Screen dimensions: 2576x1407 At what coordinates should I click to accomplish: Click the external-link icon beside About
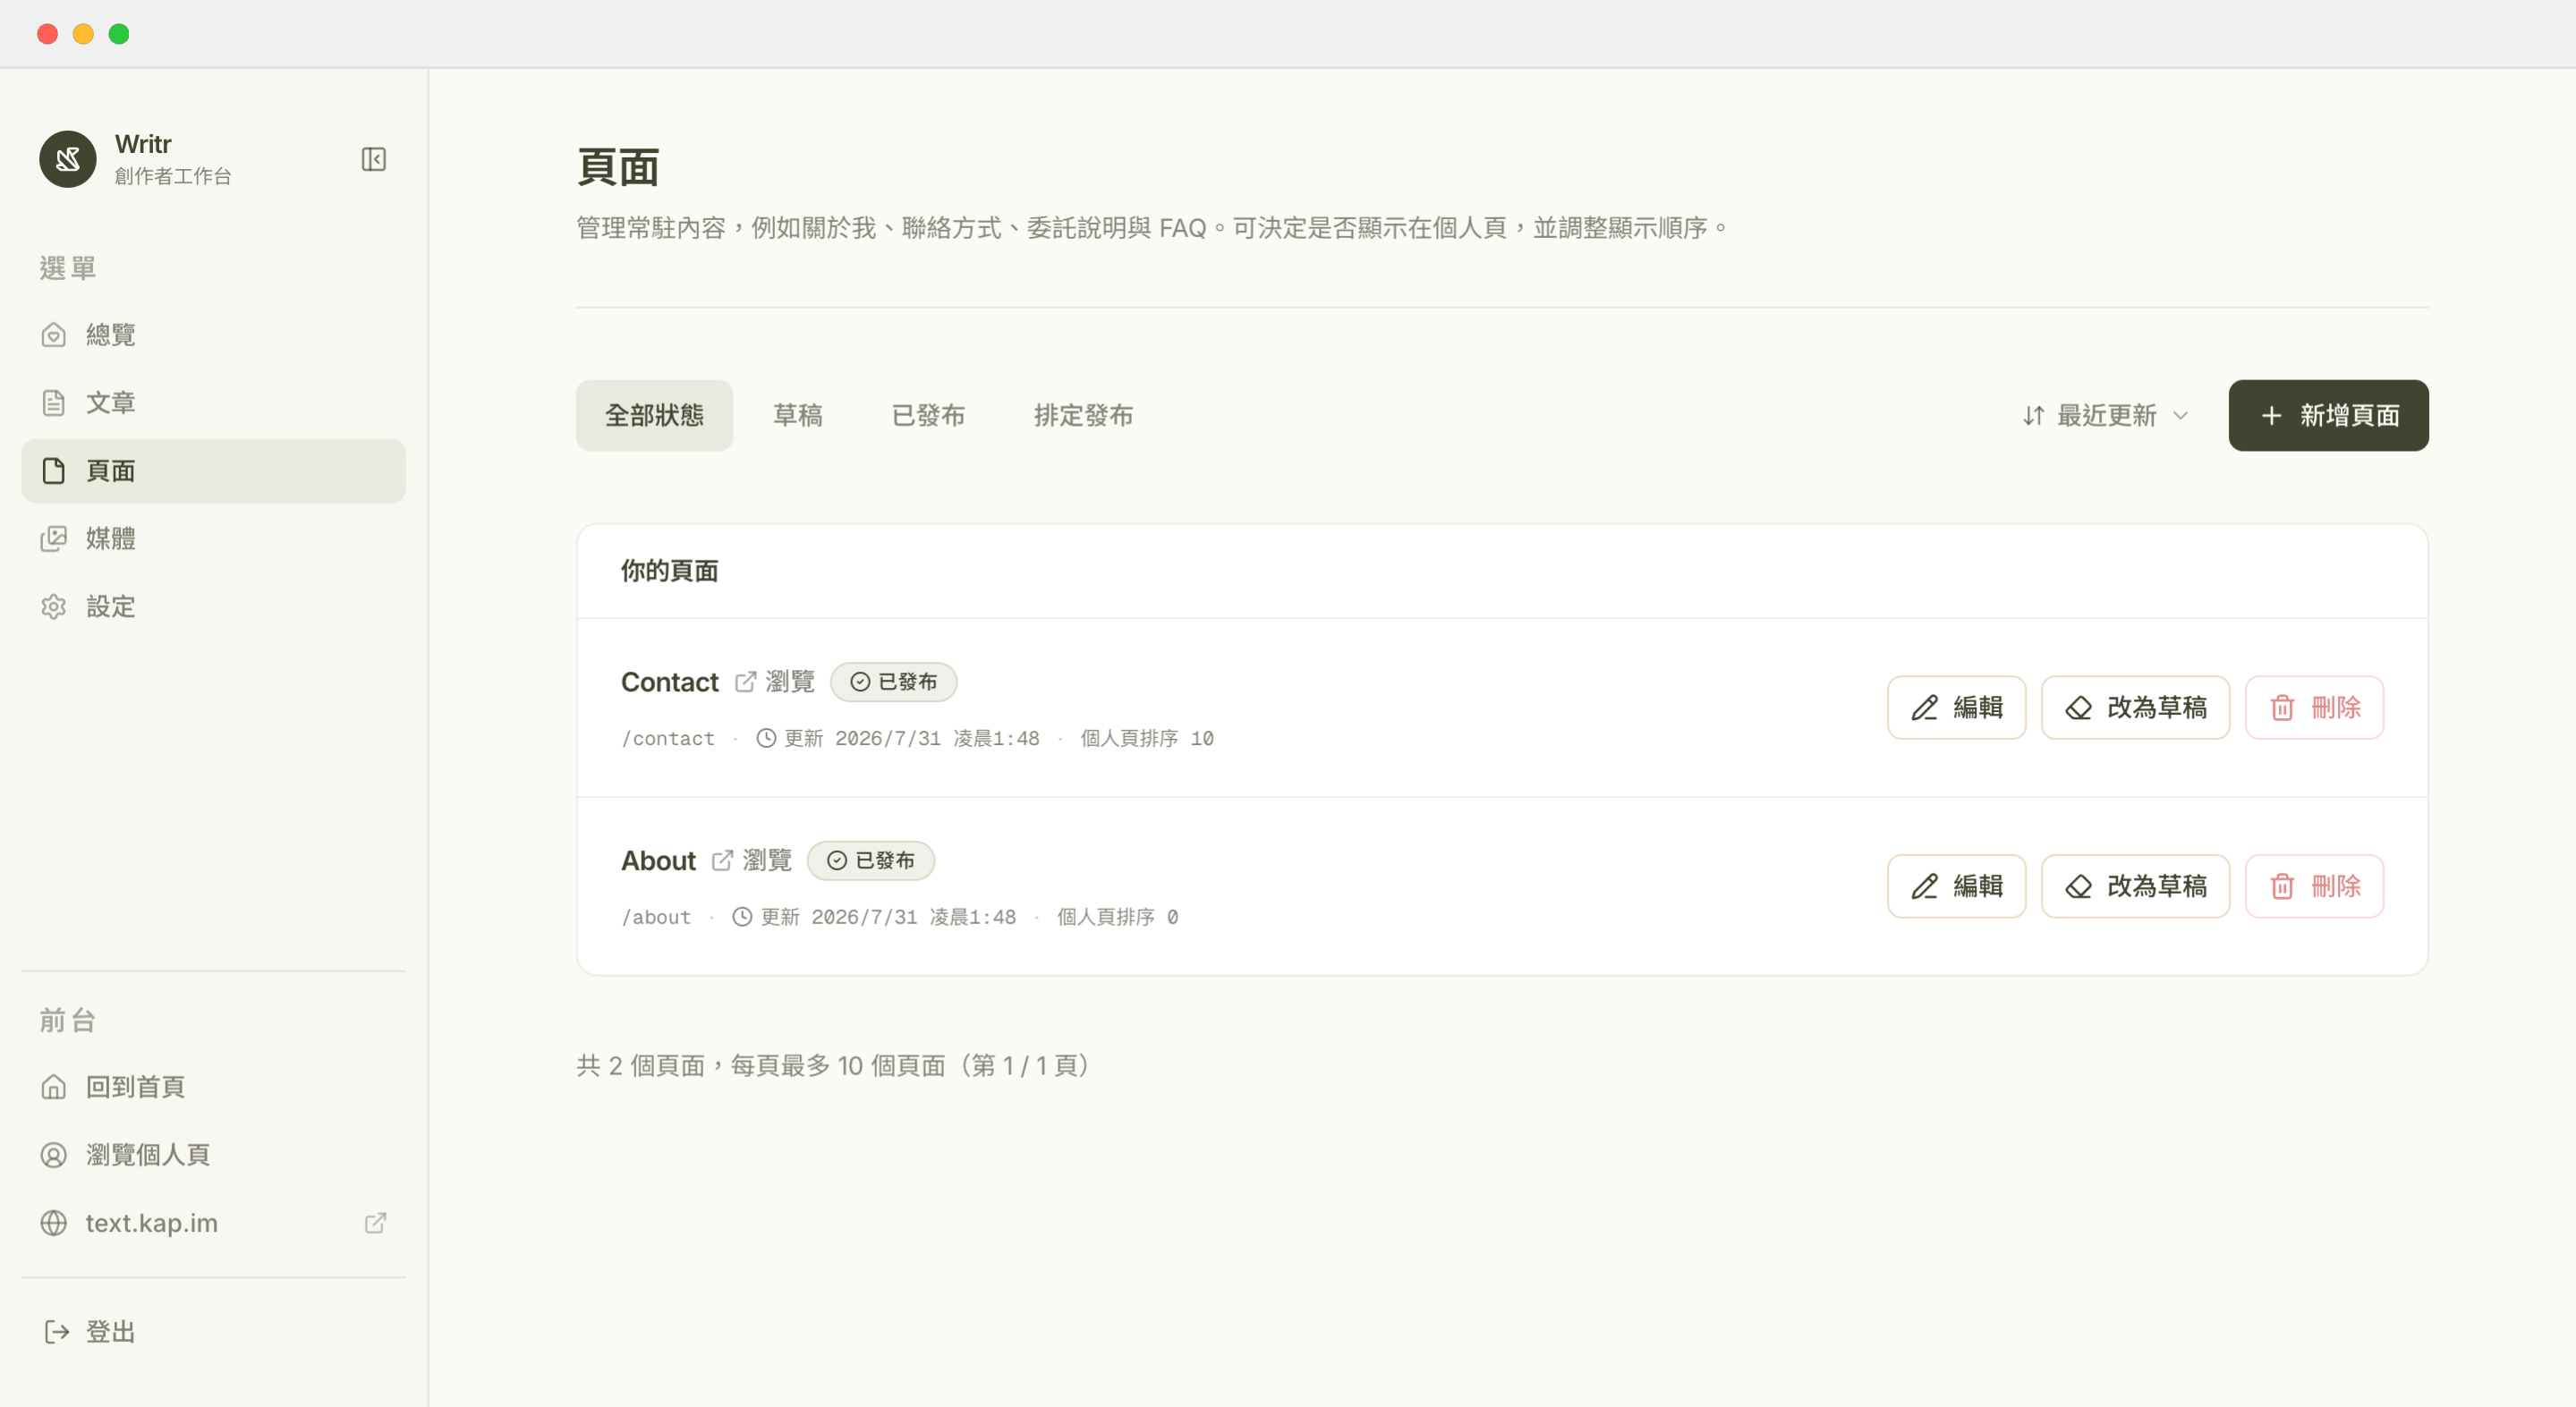(x=722, y=860)
